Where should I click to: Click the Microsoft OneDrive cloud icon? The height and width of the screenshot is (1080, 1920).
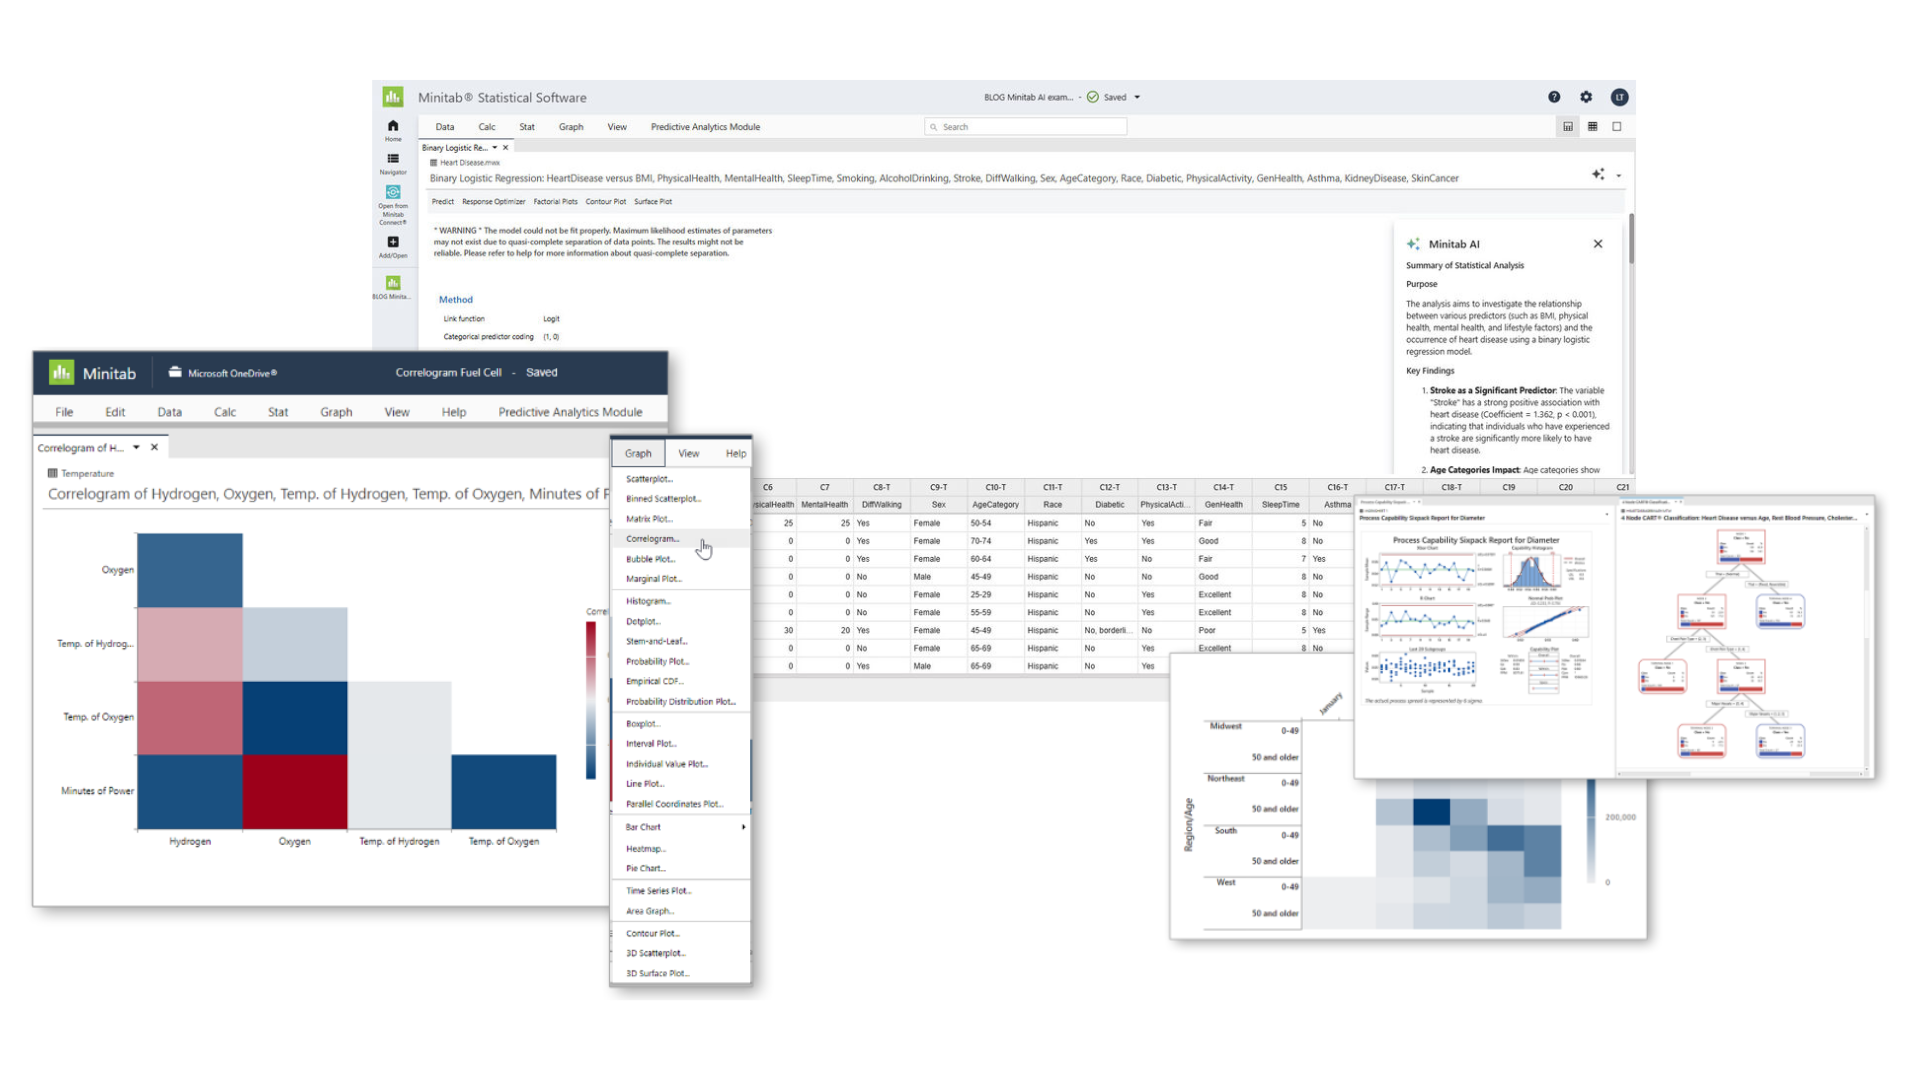175,372
